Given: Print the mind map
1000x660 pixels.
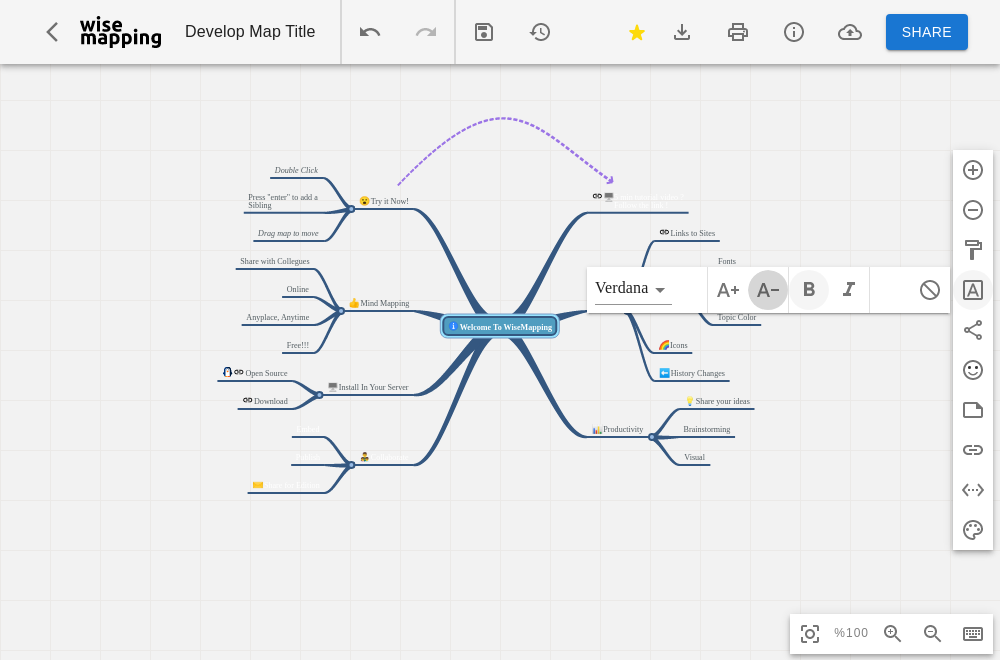Looking at the screenshot, I should [x=738, y=32].
